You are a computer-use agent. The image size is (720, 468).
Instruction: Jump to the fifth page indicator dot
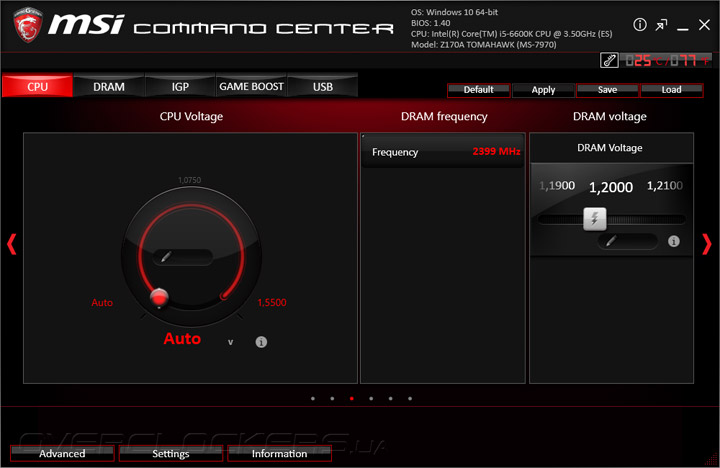390,399
